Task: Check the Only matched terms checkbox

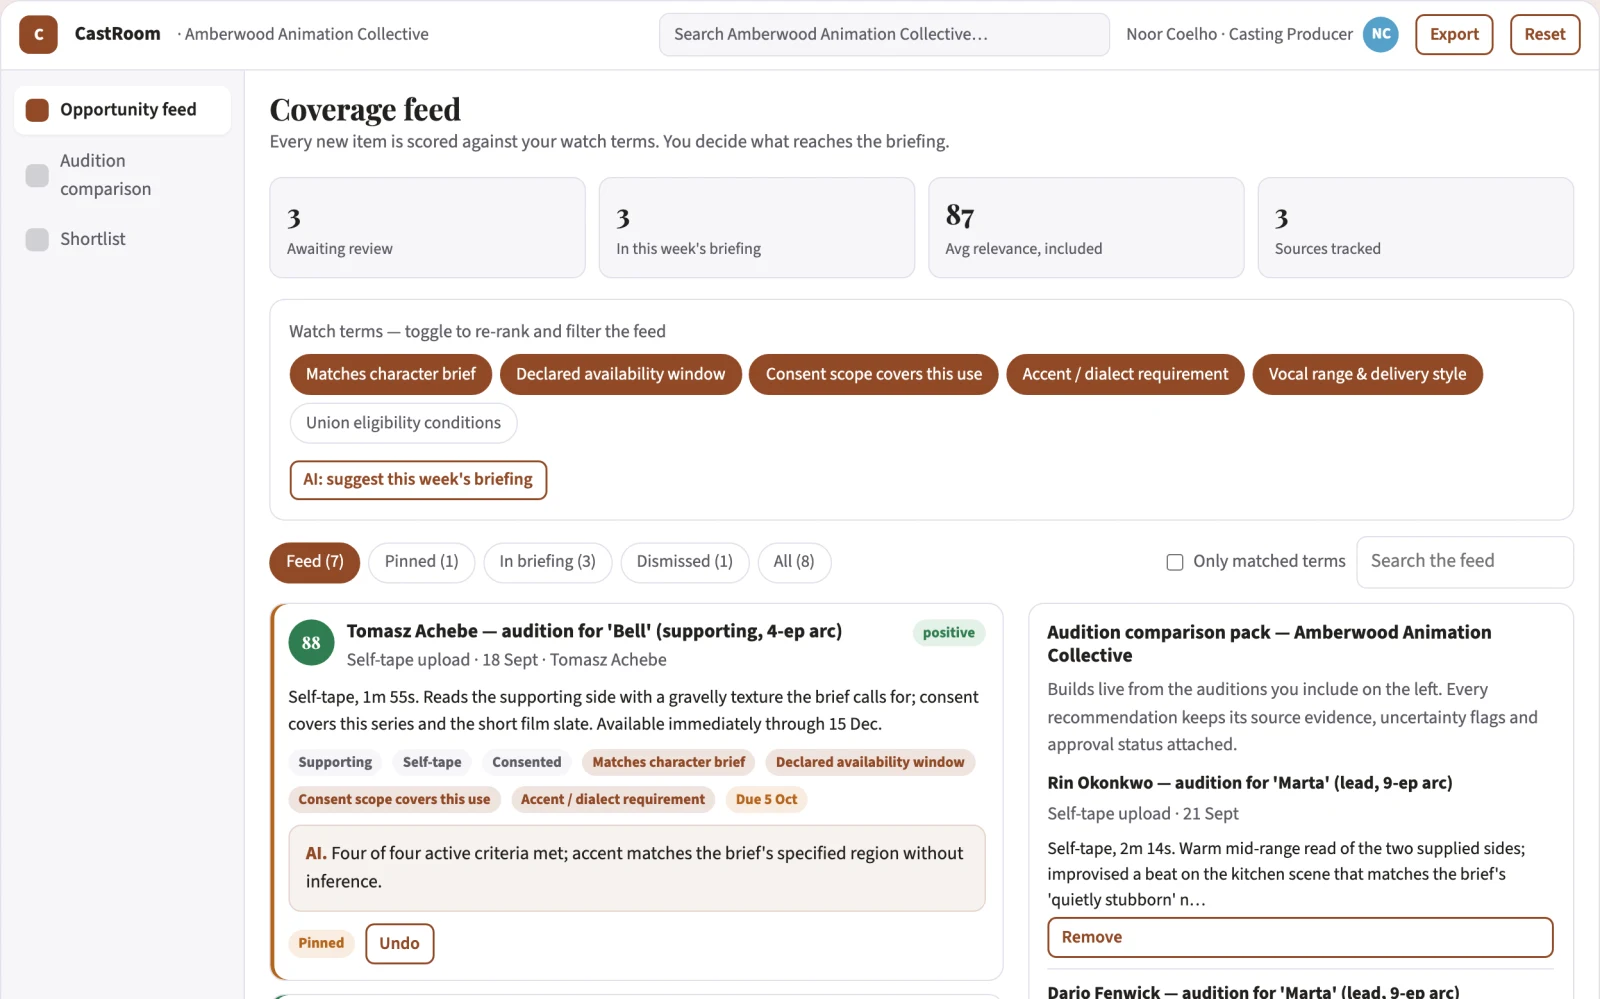Action: [1175, 562]
